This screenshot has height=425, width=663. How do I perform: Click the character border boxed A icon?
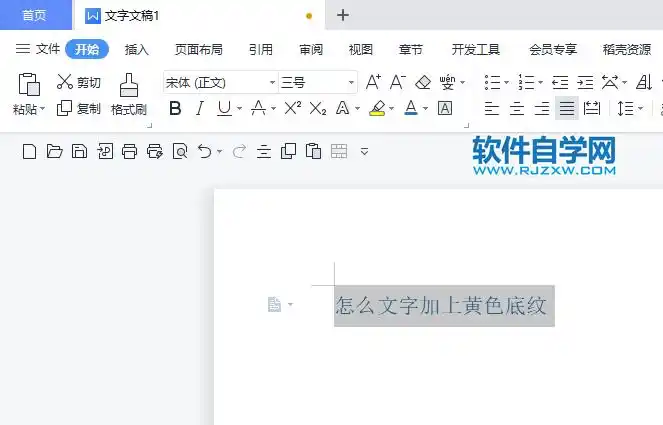(444, 109)
